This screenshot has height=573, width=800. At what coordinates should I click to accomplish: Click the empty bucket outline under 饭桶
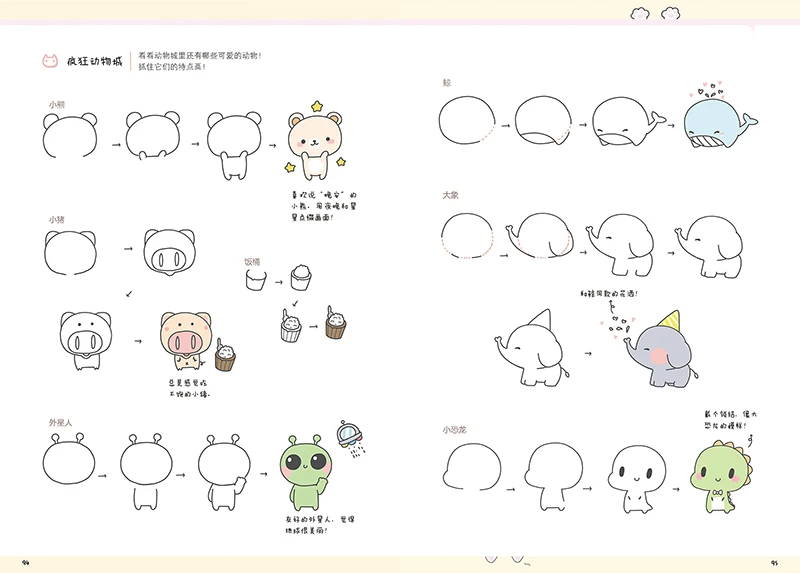(x=256, y=280)
